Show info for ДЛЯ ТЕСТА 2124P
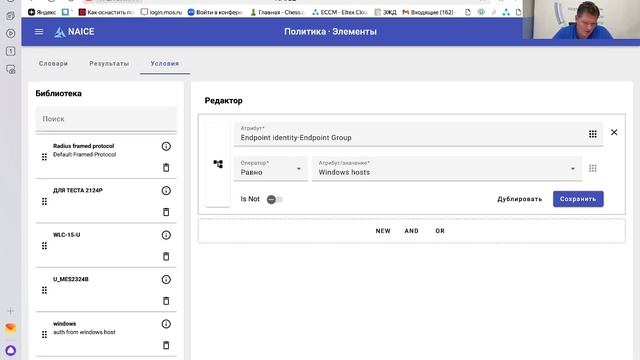Image resolution: width=640 pixels, height=360 pixels. (166, 191)
